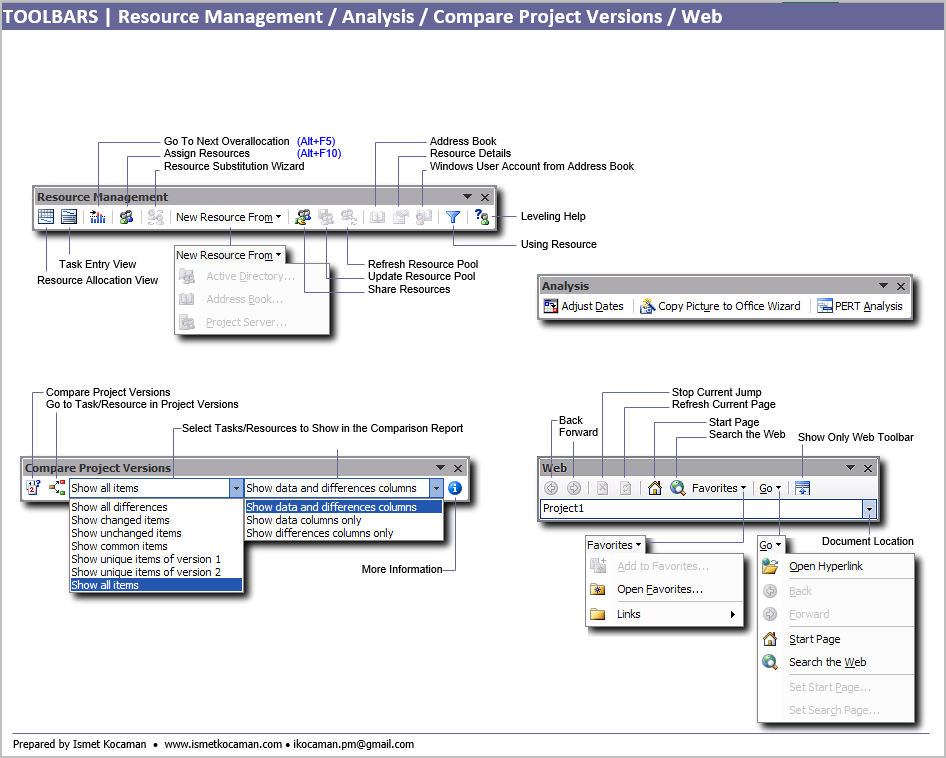Click the Assign Resources icon

click(126, 217)
